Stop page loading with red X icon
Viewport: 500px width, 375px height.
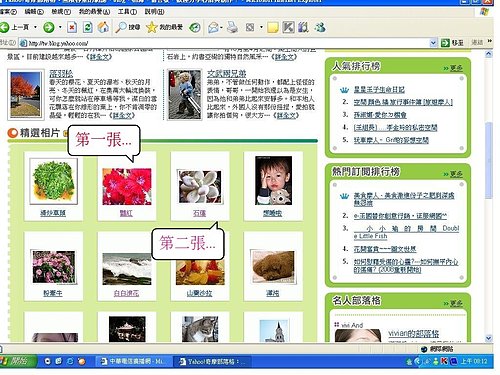pos(72,27)
